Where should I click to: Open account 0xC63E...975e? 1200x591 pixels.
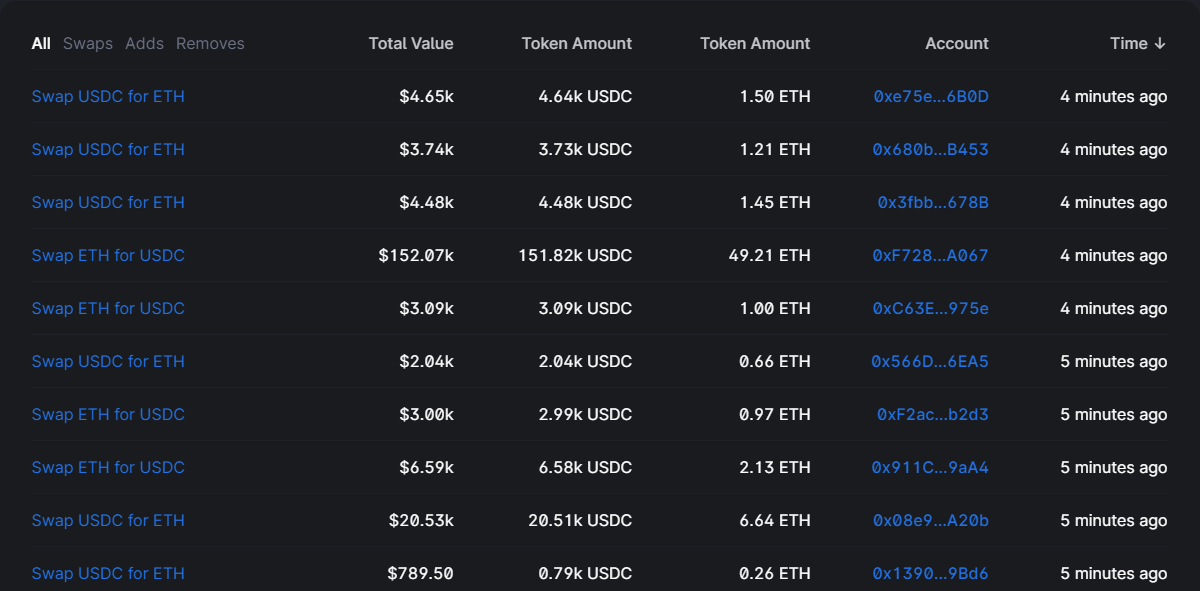tap(931, 308)
